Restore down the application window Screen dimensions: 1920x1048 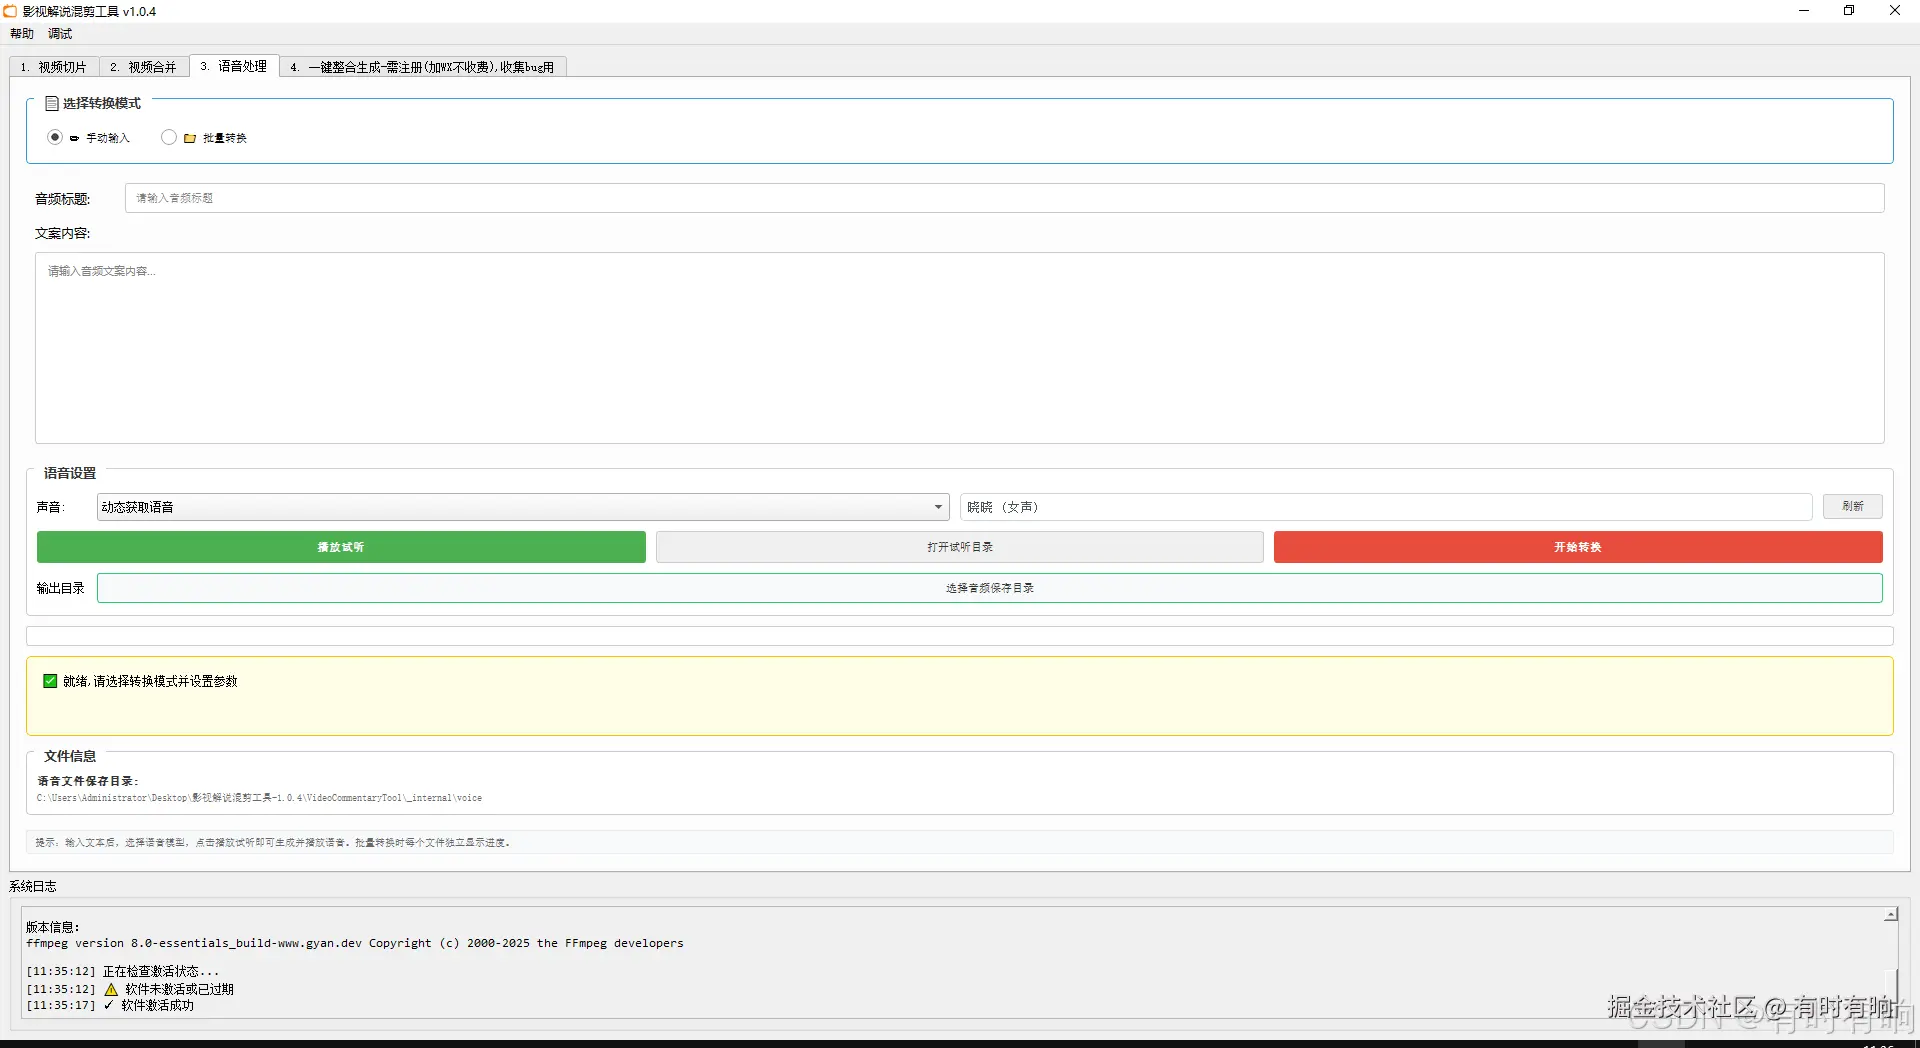pos(1849,11)
